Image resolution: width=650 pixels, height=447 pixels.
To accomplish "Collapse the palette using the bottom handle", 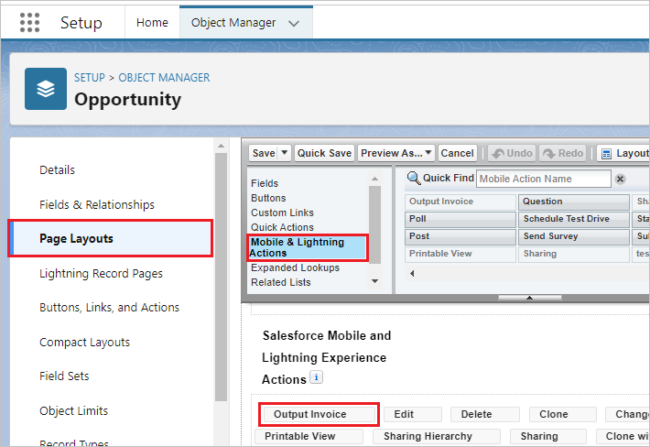I will [x=528, y=297].
